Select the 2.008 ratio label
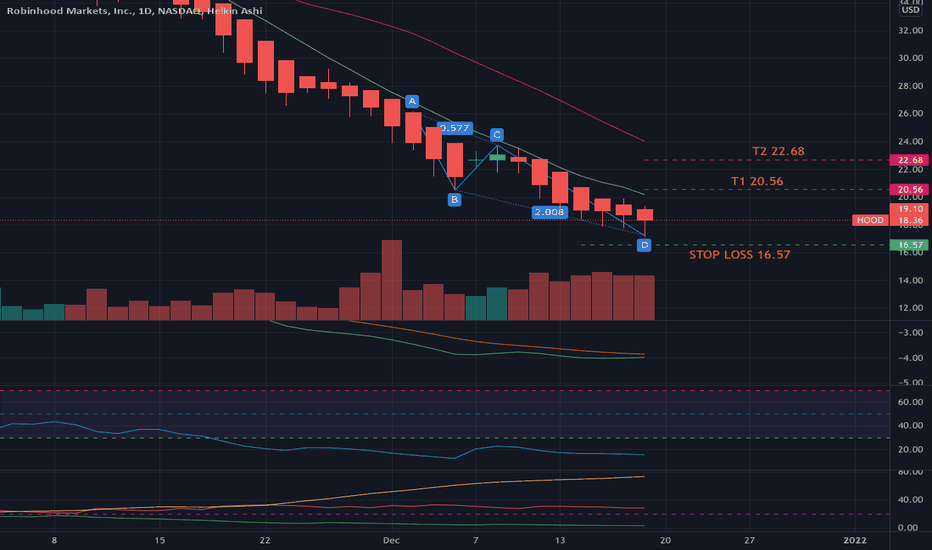The image size is (932, 550). click(x=549, y=212)
